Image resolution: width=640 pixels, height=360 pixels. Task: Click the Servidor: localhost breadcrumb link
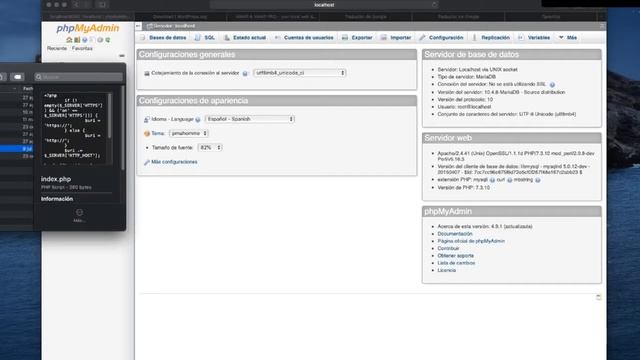tap(174, 26)
